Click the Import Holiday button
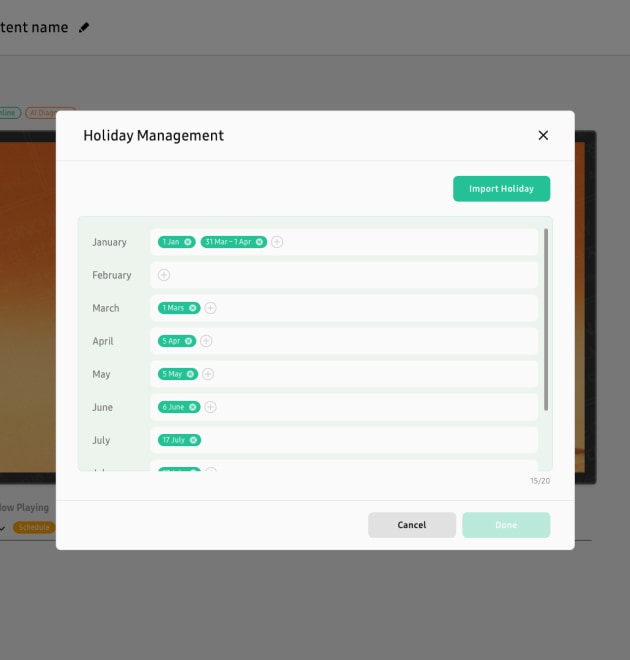Viewport: 630px width, 660px height. pos(501,189)
